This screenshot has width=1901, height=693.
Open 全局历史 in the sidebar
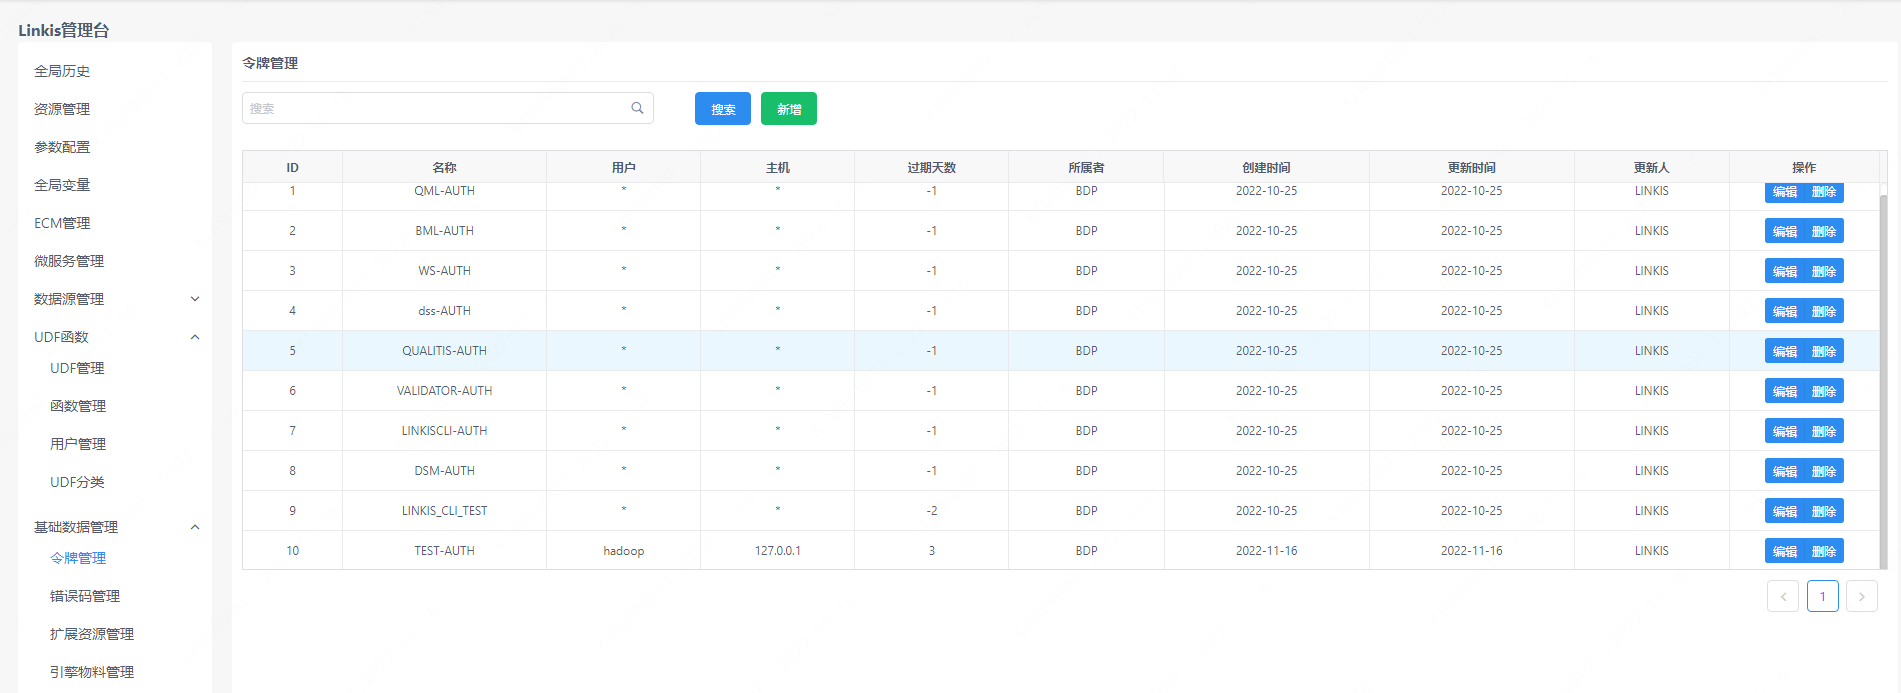62,71
